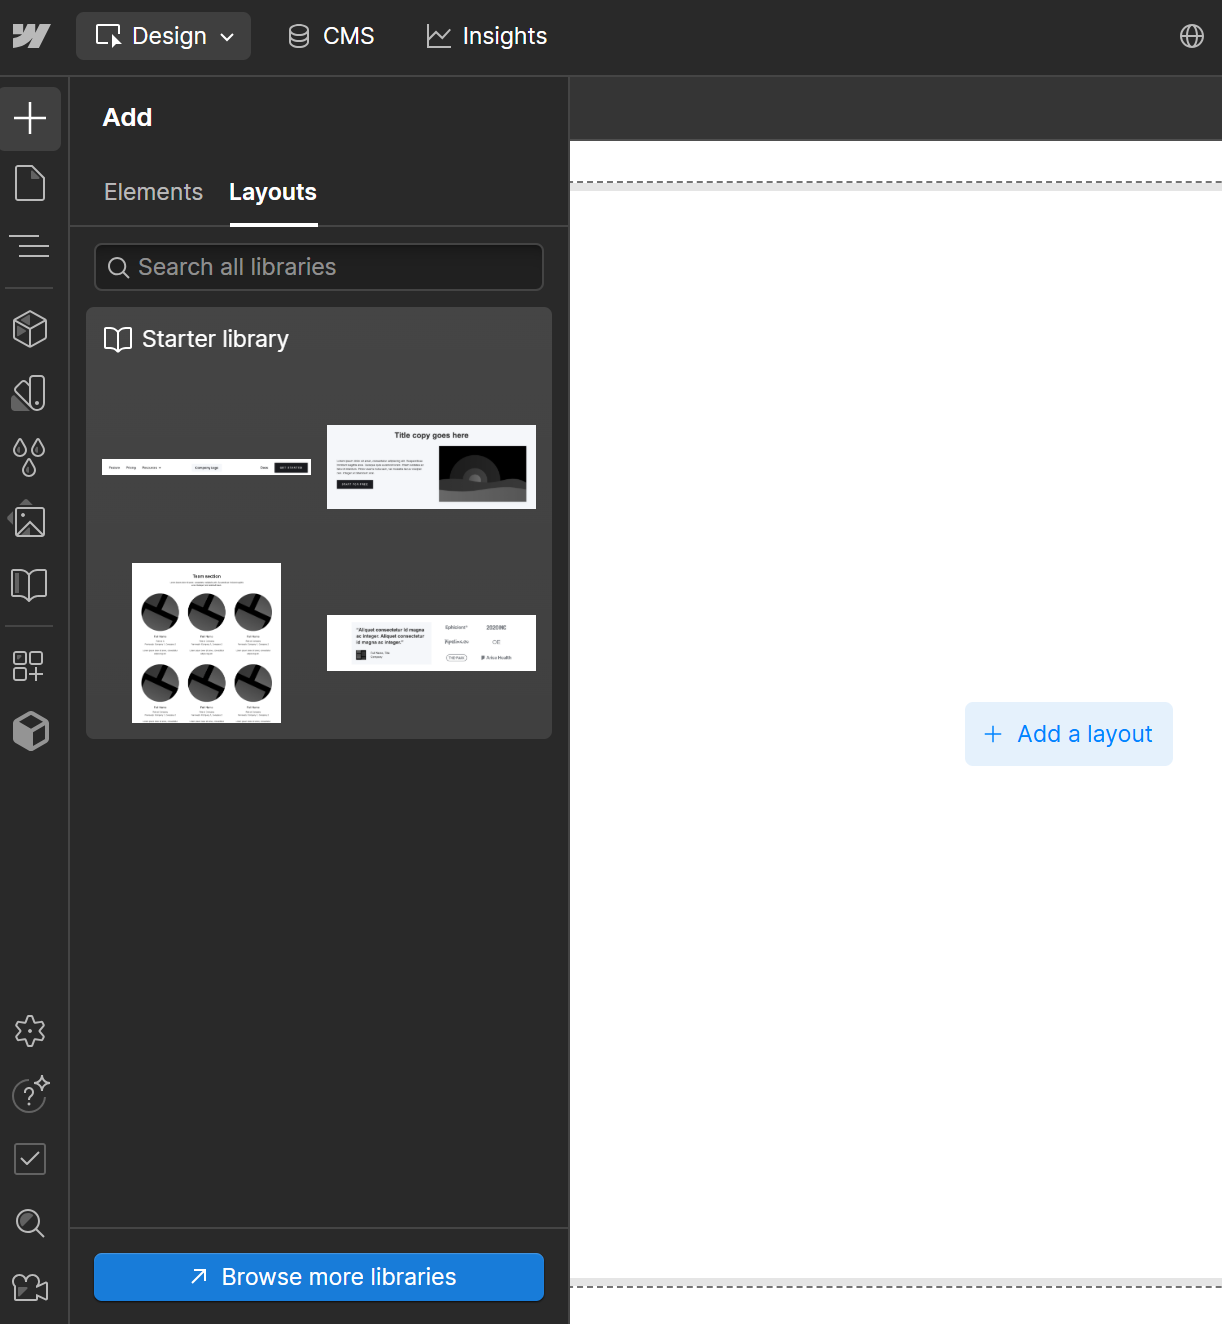Open the Components cube icon
1222x1324 pixels.
[30, 329]
